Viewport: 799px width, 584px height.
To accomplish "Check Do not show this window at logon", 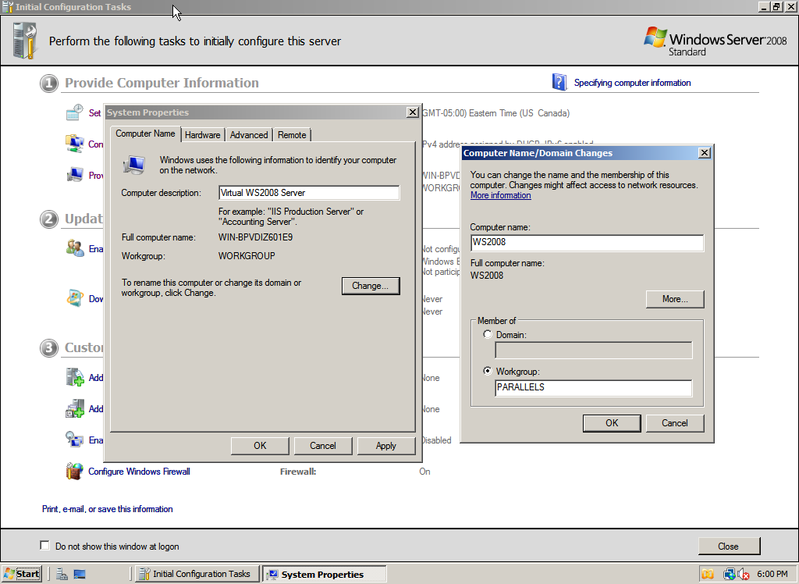I will tap(45, 546).
